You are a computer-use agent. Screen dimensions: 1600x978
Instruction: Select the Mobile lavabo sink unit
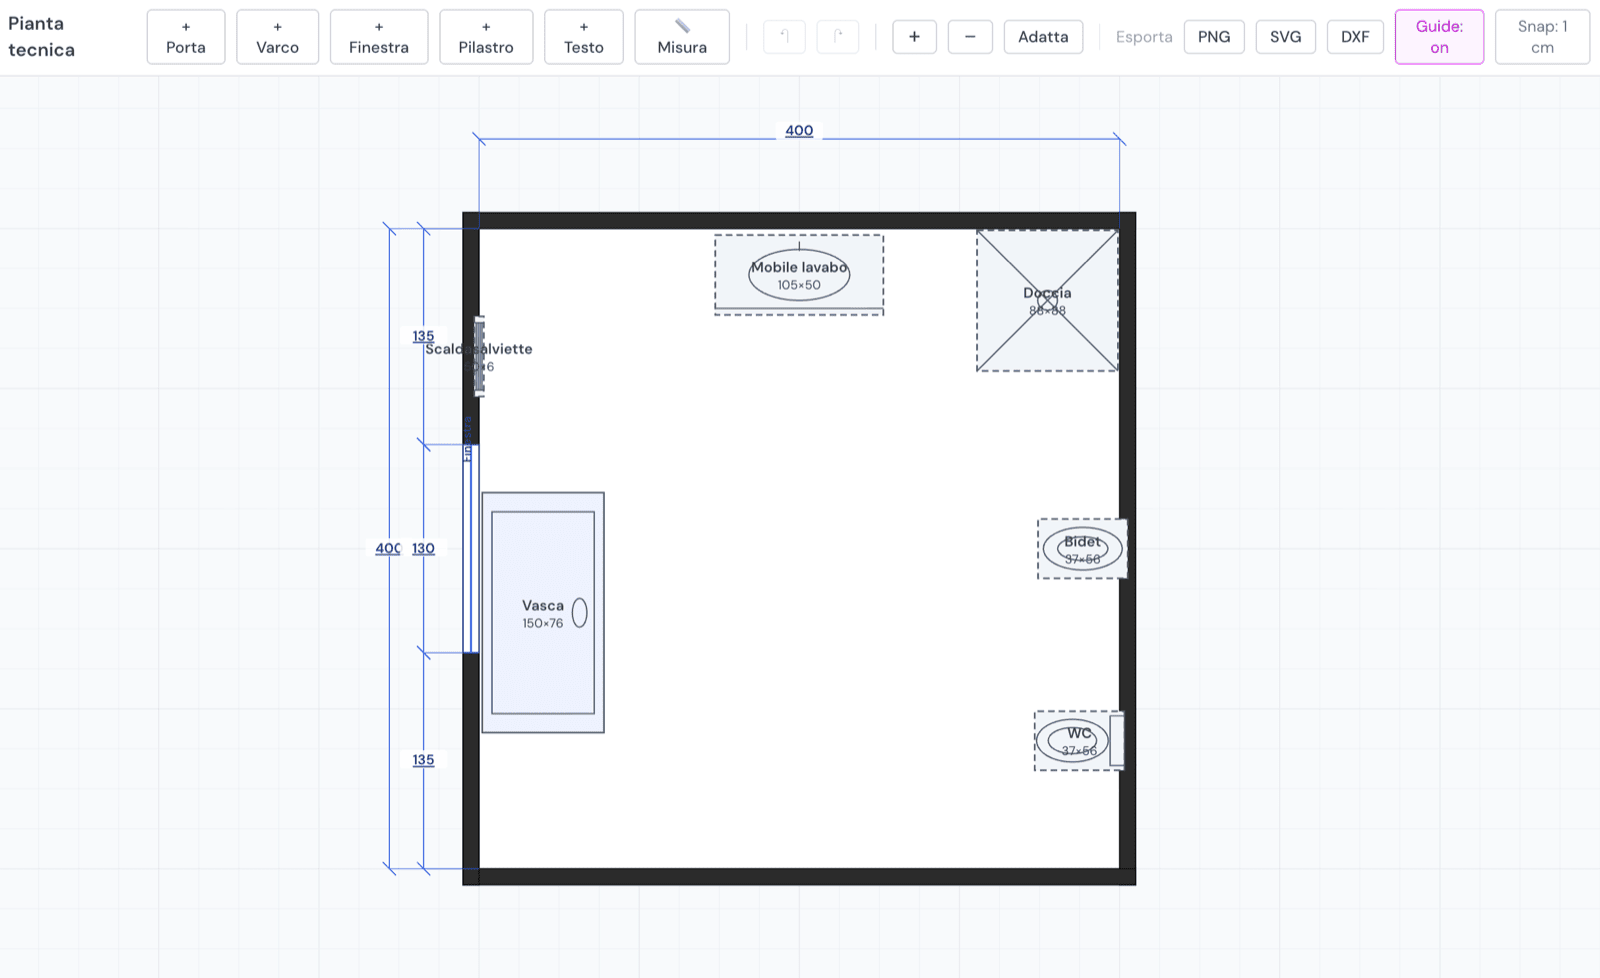point(799,275)
